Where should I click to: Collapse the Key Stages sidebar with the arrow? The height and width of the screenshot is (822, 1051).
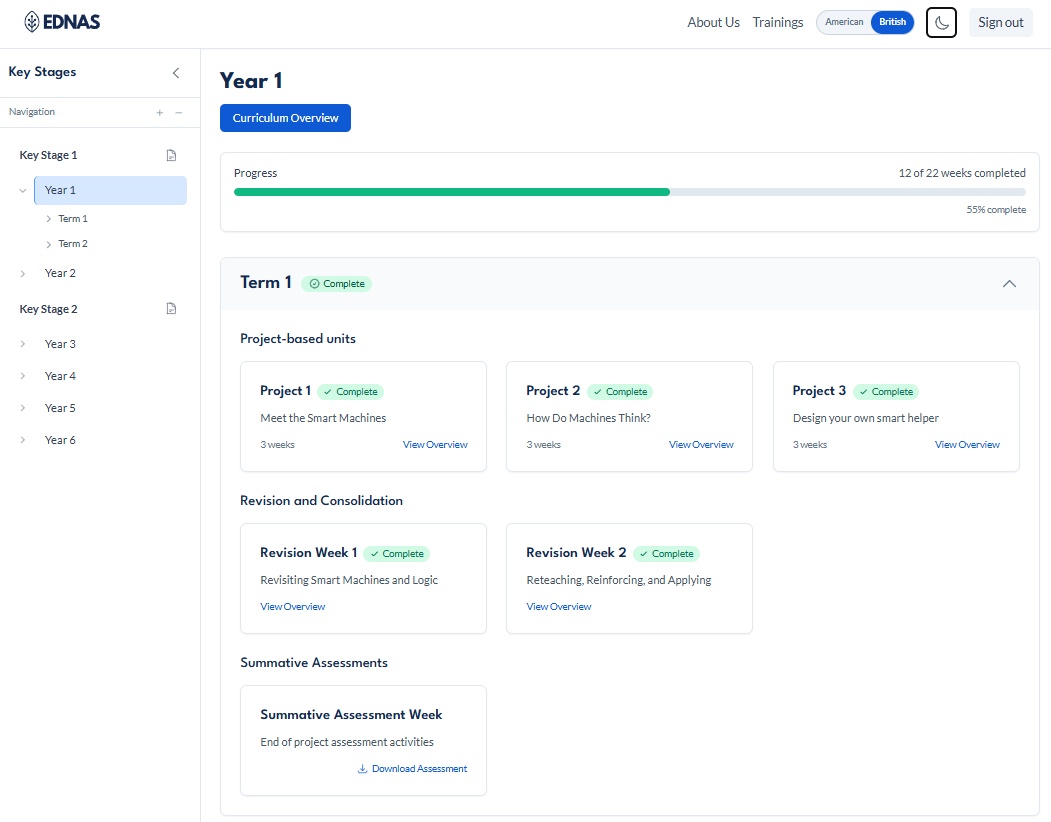[x=176, y=73]
